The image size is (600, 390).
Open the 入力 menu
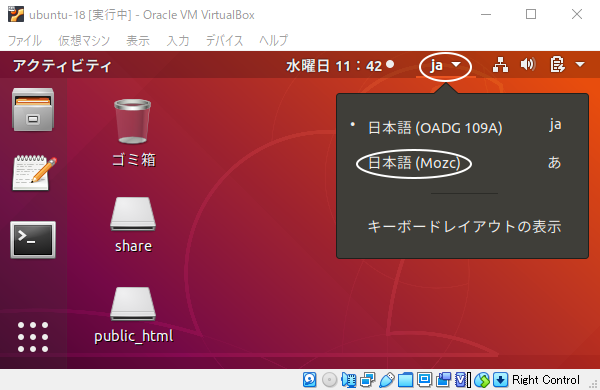click(178, 41)
